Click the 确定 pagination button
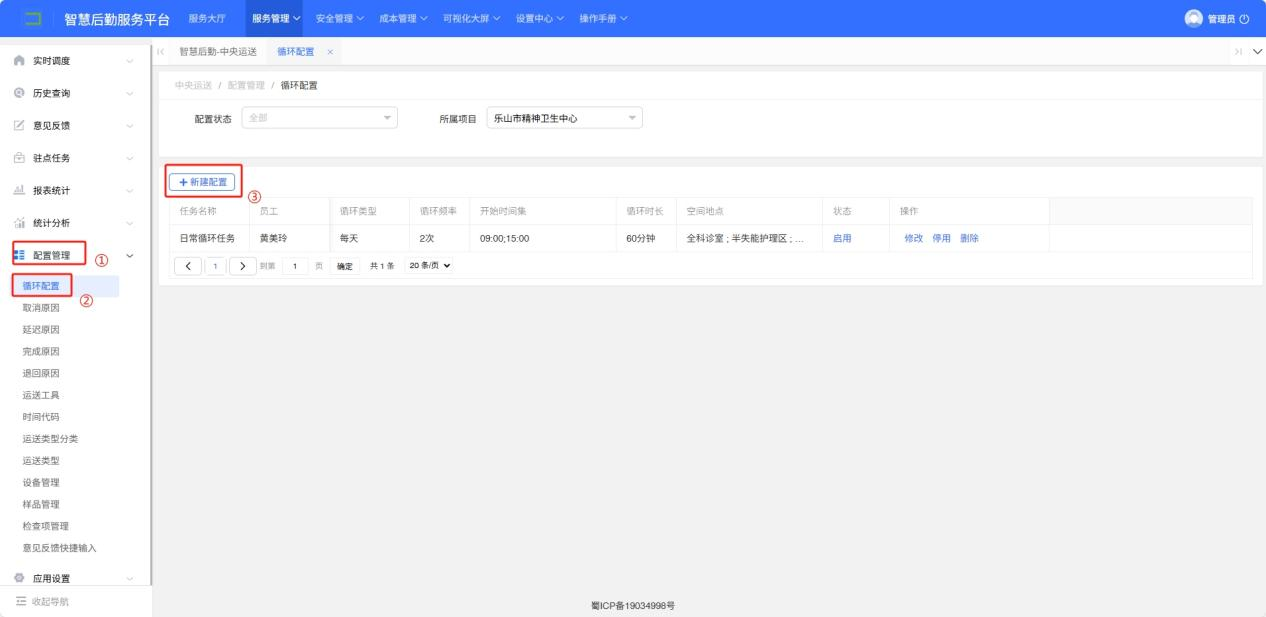1266x617 pixels. (x=345, y=265)
